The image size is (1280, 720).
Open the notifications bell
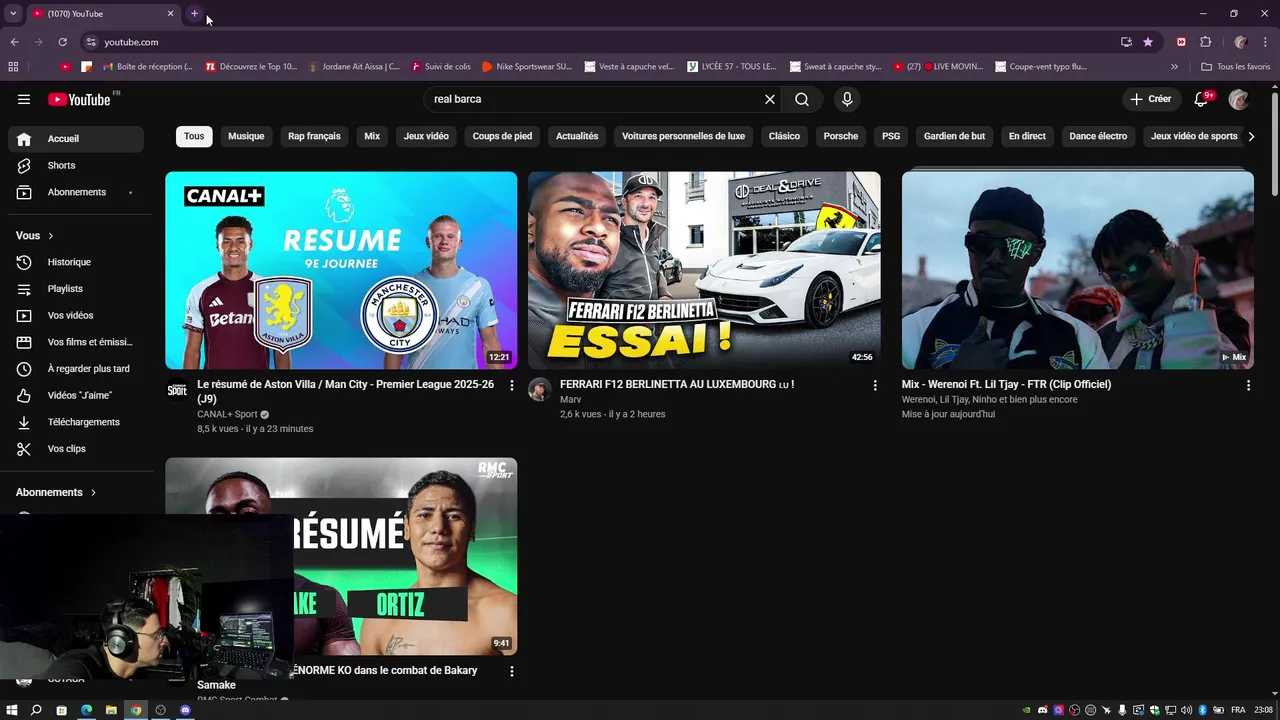coord(1202,99)
